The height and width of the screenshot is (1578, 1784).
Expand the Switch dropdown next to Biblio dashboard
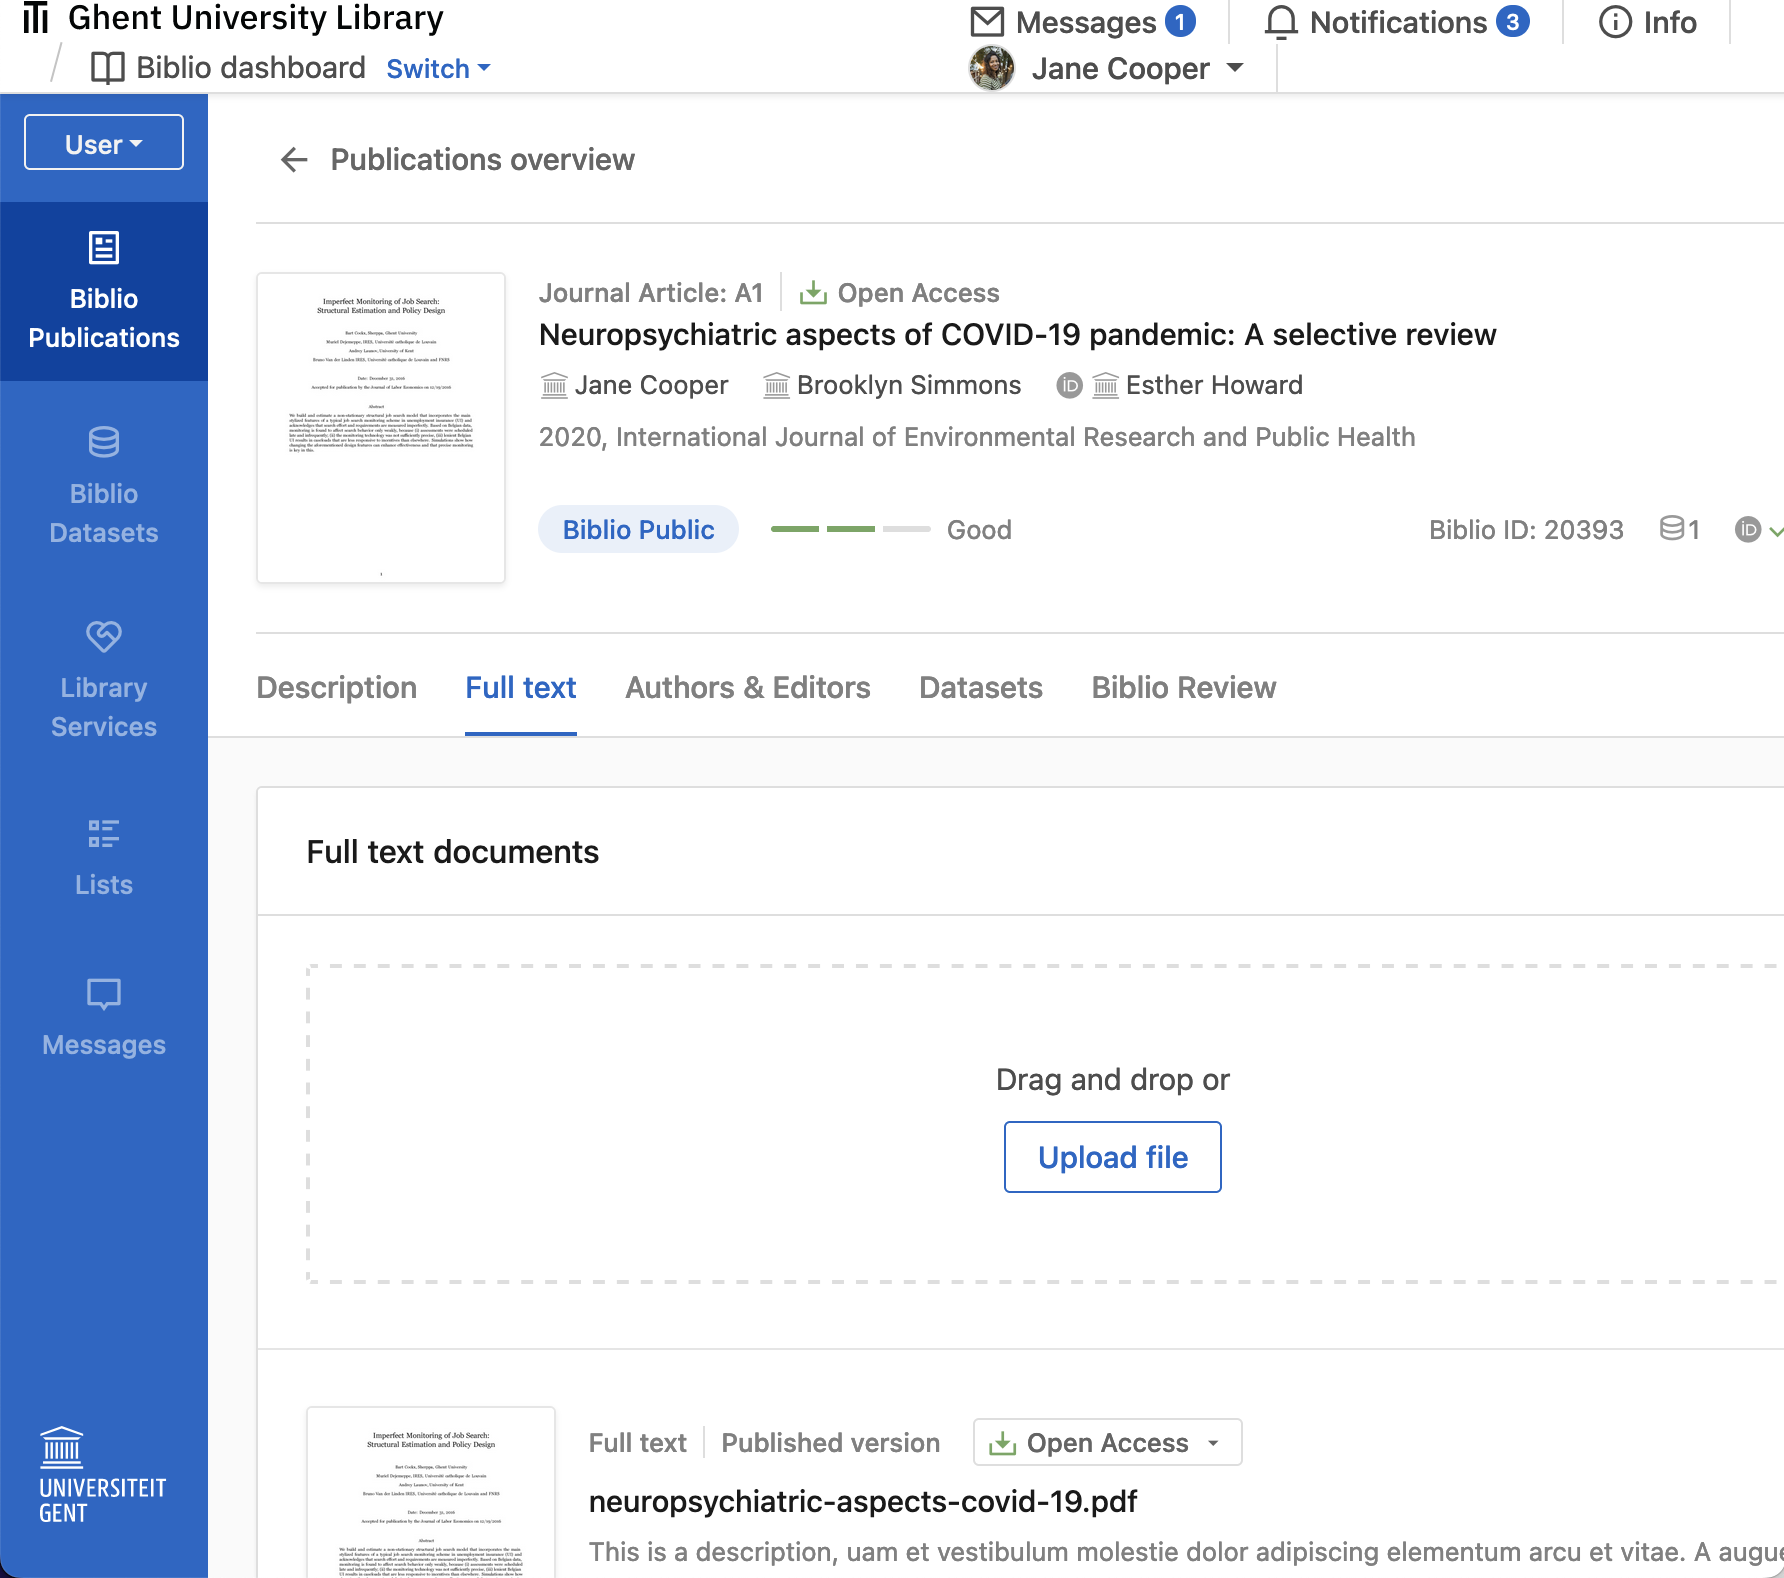(437, 68)
